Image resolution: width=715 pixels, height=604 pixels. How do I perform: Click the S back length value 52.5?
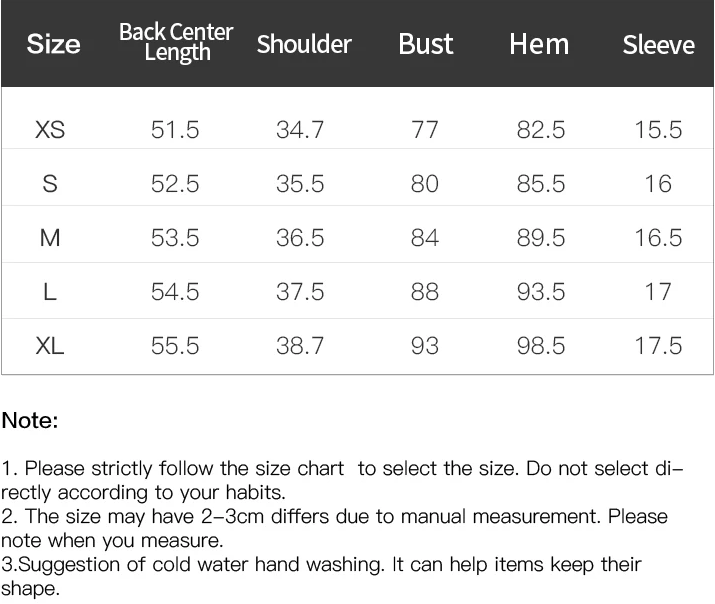pyautogui.click(x=175, y=184)
